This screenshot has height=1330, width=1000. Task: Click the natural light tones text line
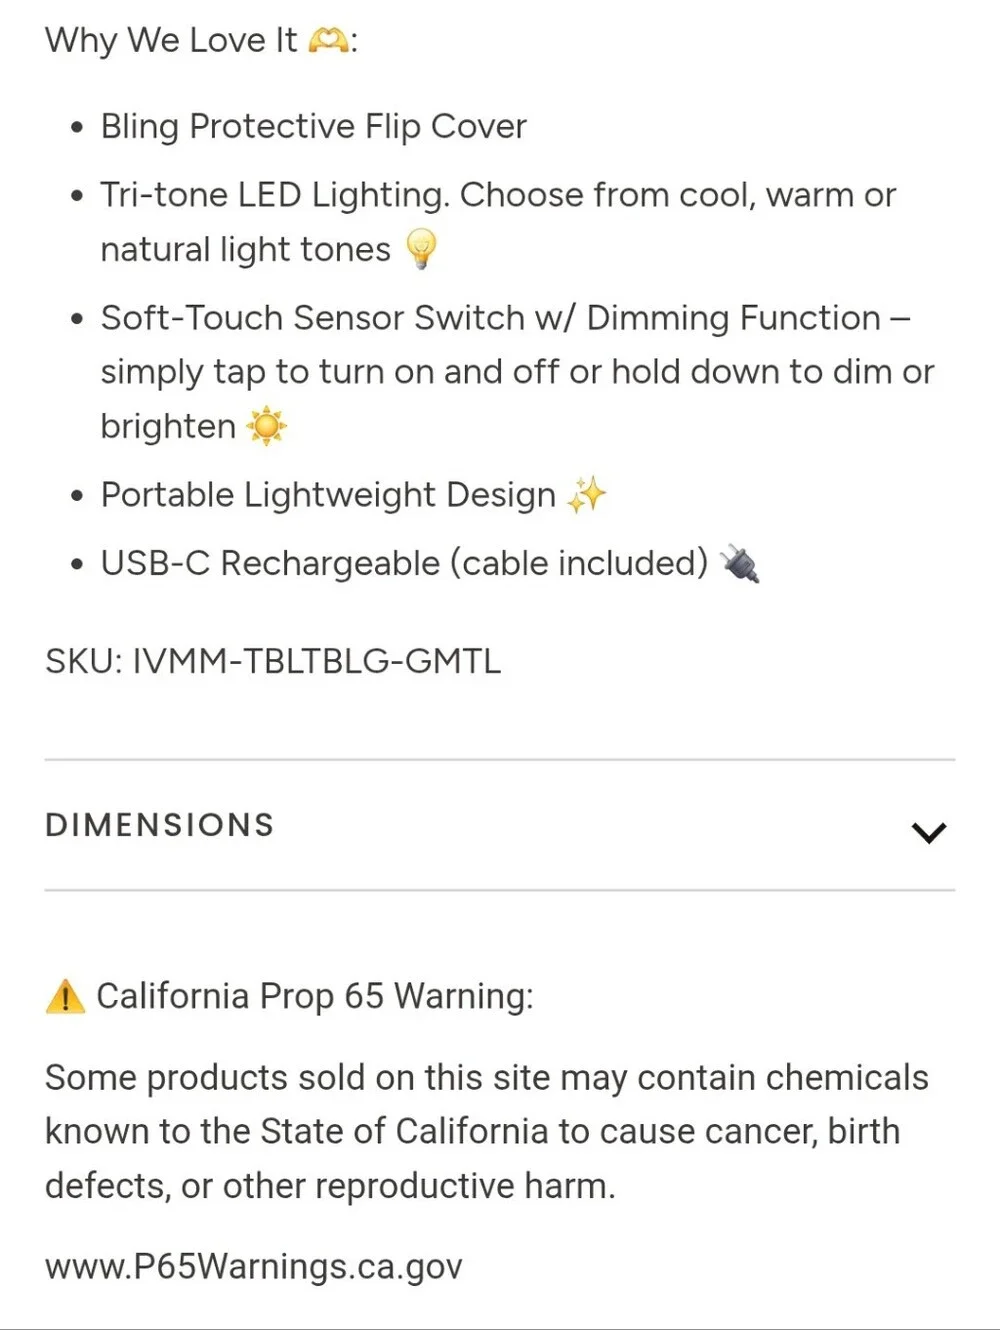(x=245, y=249)
